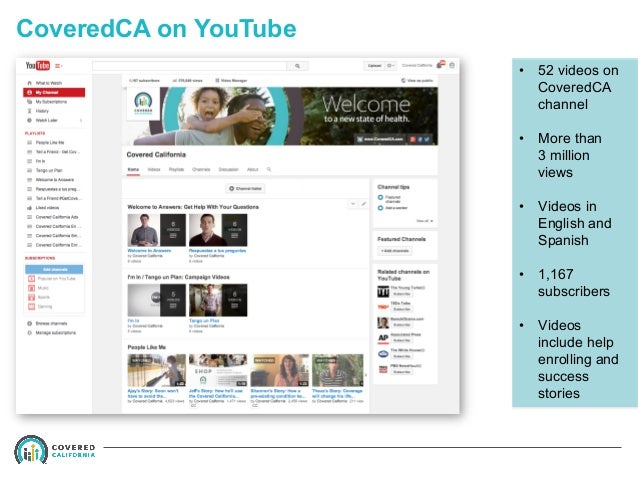Image resolution: width=638 pixels, height=479 pixels.
Task: Click the Gaming channel icon in subscriptions
Action: [31, 307]
